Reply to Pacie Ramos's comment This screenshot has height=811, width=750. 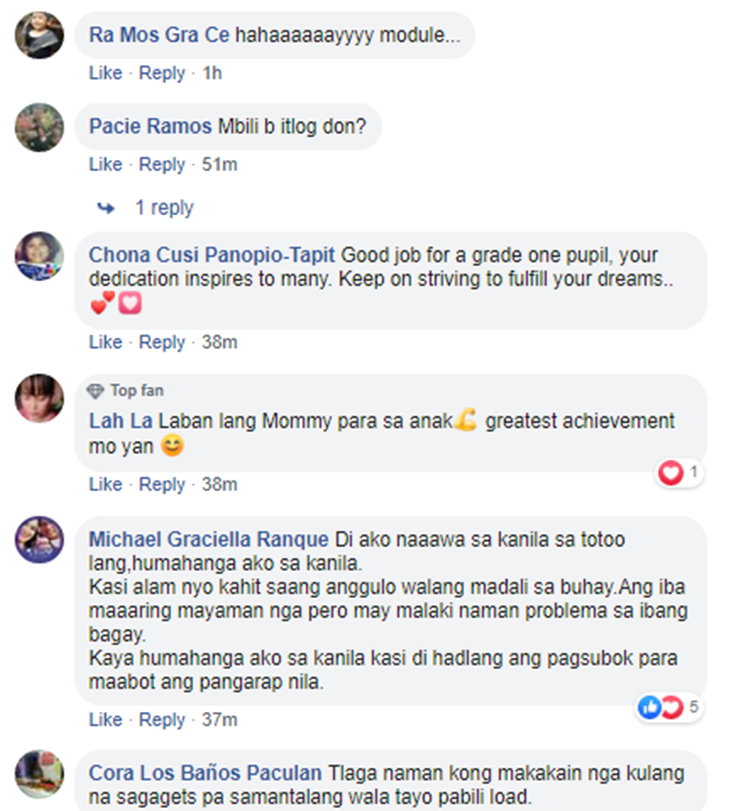(162, 164)
